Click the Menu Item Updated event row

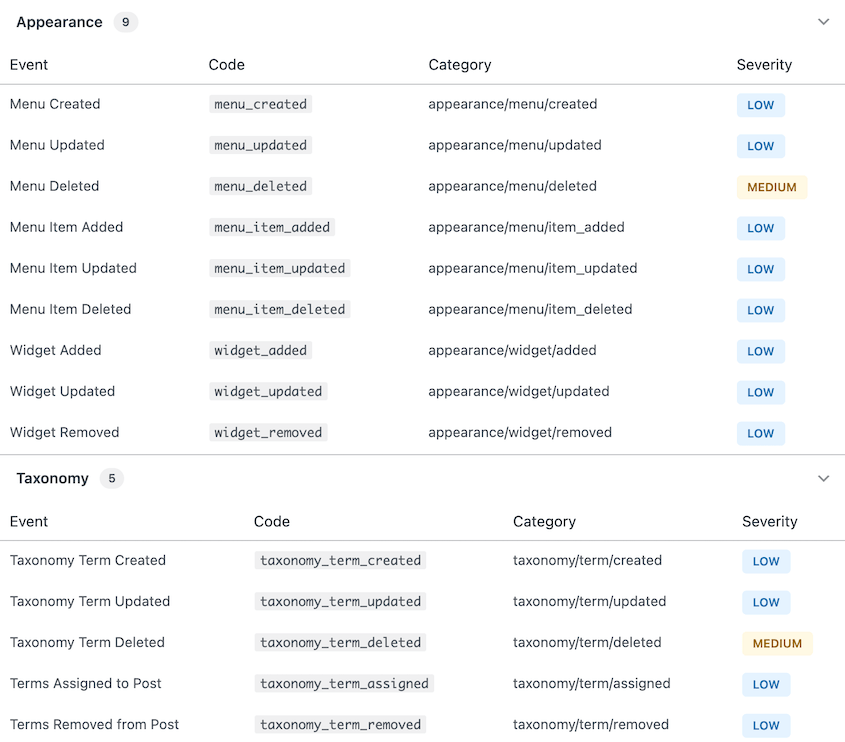[73, 268]
